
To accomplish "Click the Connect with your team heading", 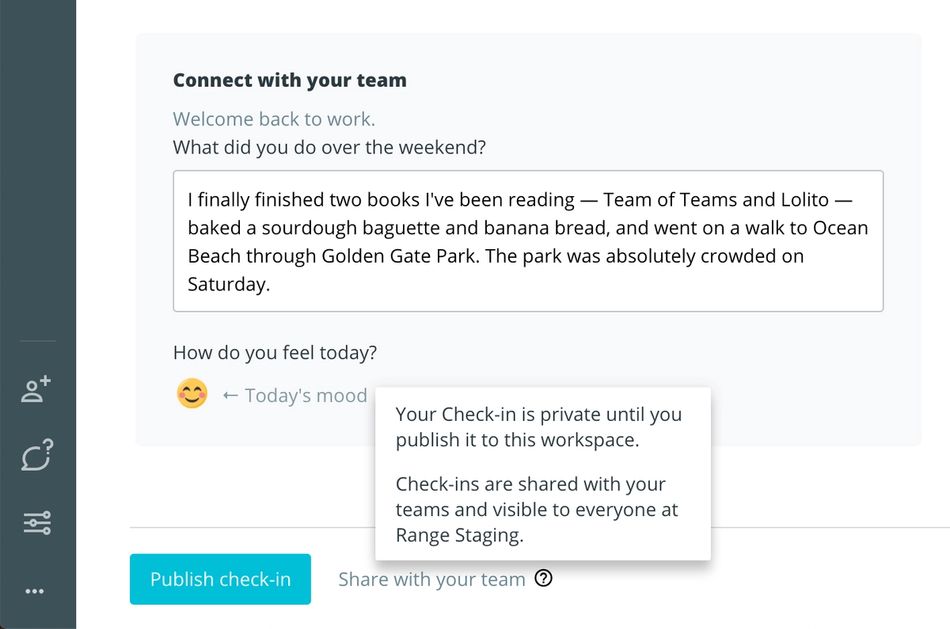I will point(290,80).
